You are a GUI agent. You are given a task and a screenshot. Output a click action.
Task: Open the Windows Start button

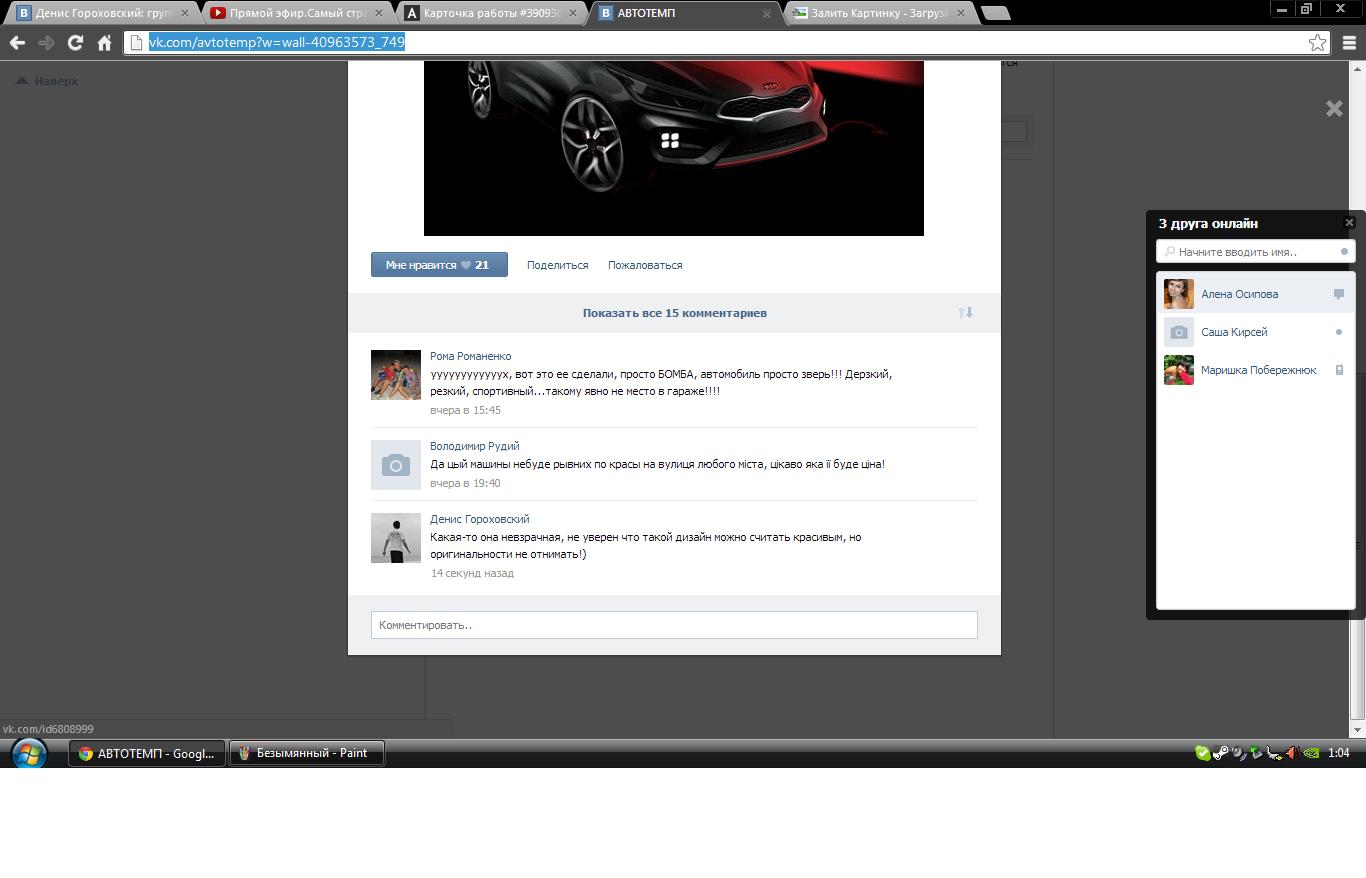tap(28, 753)
